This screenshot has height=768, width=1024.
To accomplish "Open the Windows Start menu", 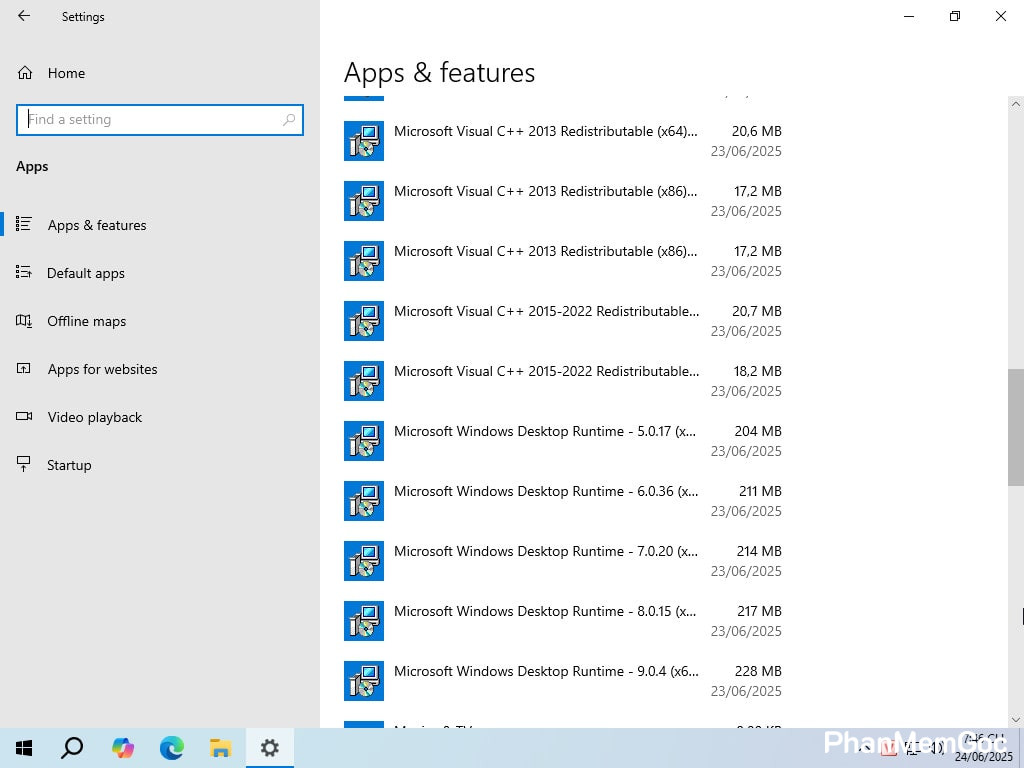I will click(x=24, y=748).
